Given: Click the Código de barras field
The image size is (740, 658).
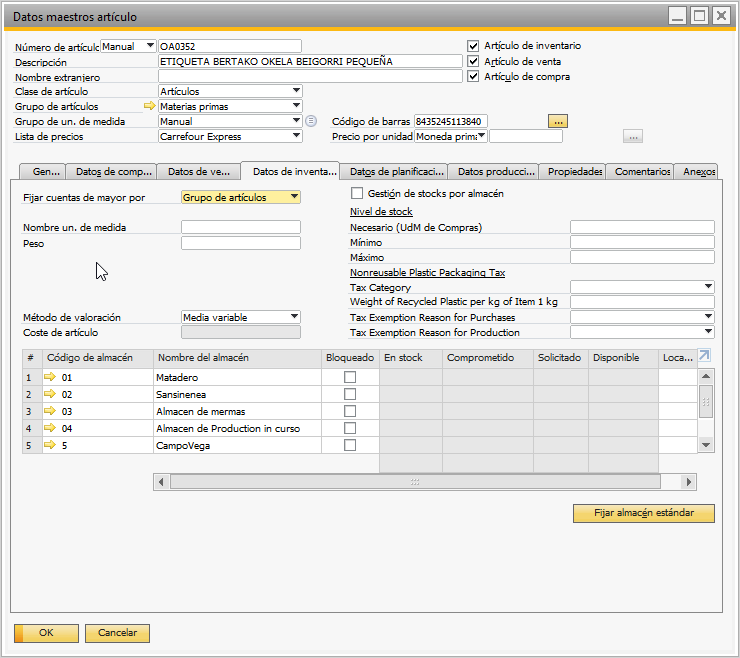Looking at the screenshot, I should pos(451,121).
